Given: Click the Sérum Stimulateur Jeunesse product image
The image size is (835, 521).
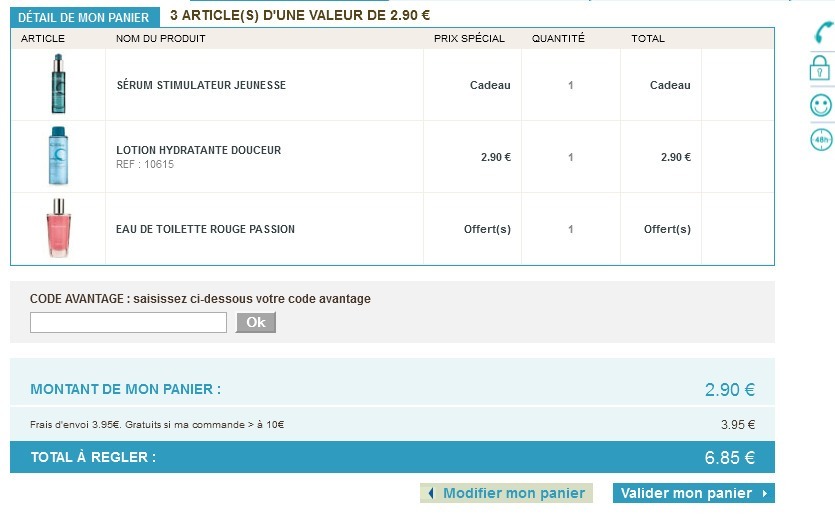Looking at the screenshot, I should pos(58,85).
